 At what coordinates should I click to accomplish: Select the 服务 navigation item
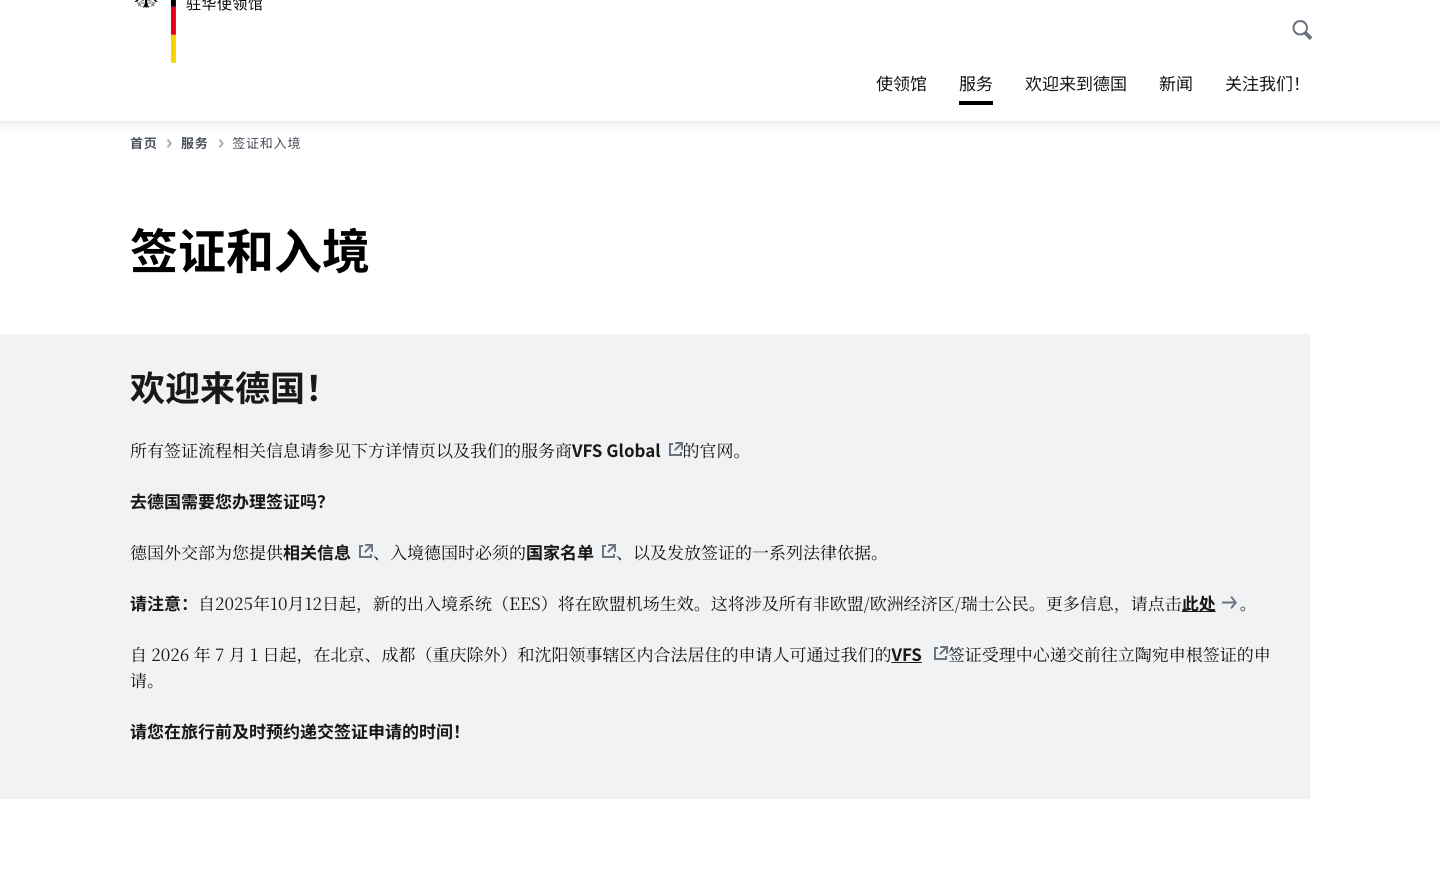(976, 84)
